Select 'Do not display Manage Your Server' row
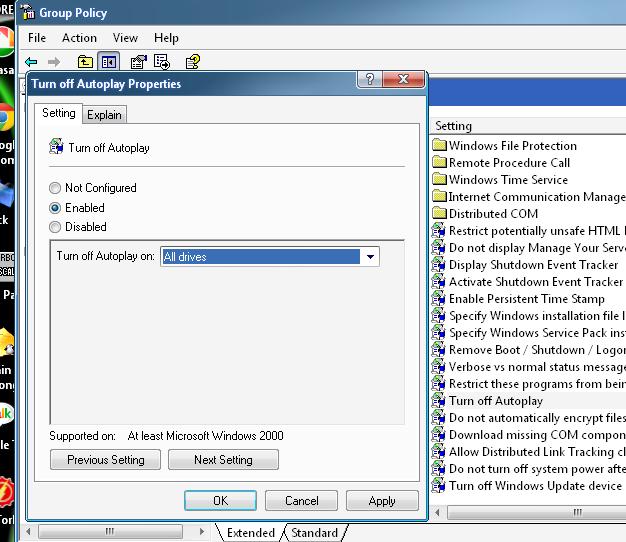626x542 pixels. tap(529, 247)
